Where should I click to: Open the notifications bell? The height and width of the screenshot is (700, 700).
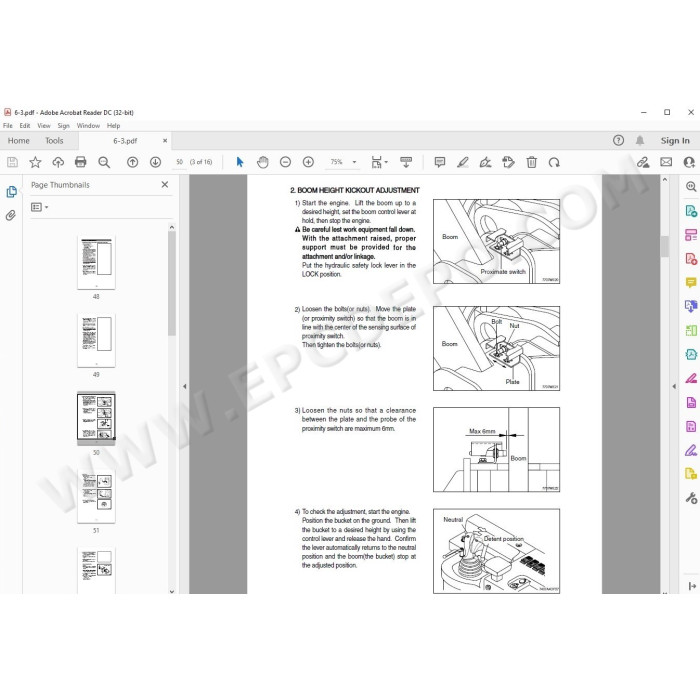640,141
